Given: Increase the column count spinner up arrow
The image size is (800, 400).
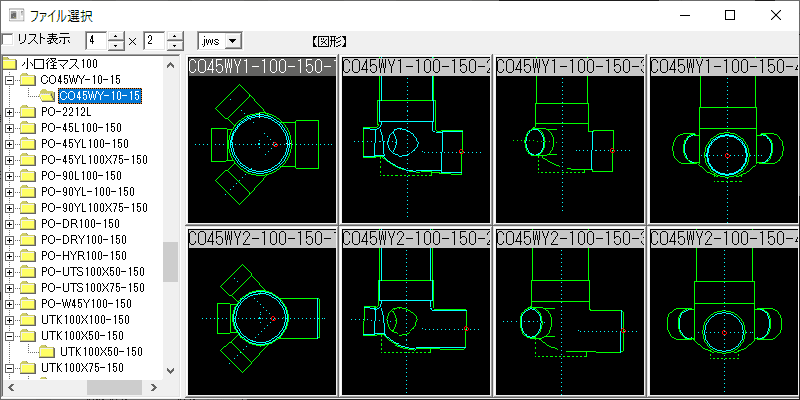Looking at the screenshot, I should [117, 36].
